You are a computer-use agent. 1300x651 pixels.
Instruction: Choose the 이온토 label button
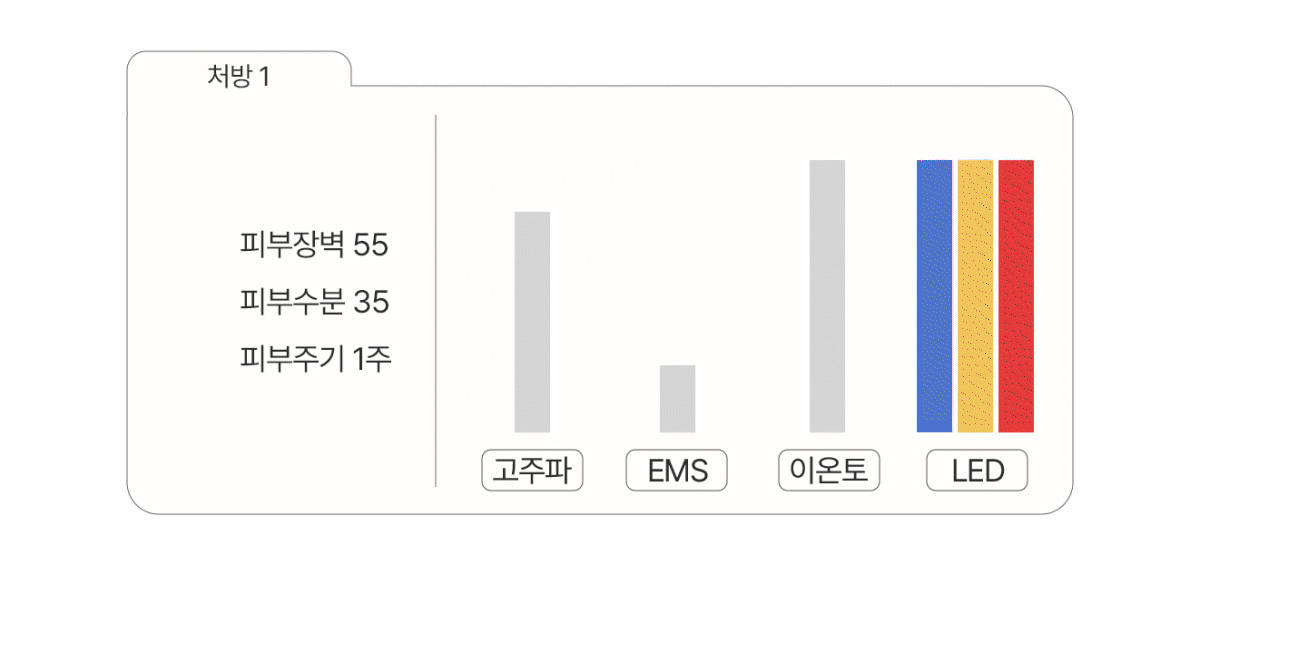pos(828,471)
